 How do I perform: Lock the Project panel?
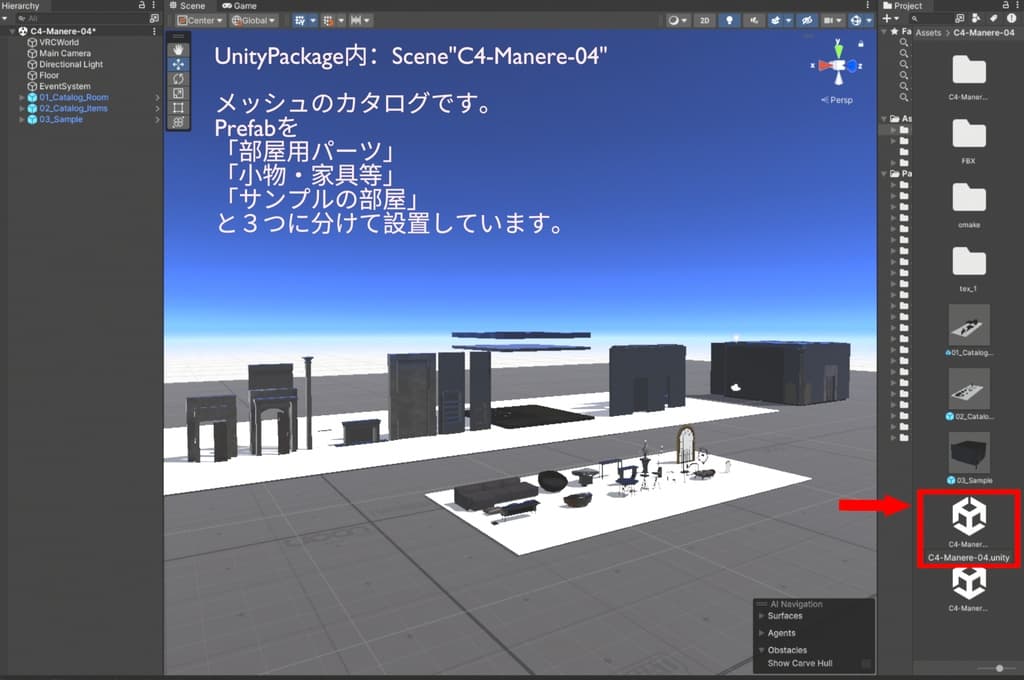[x=1006, y=5]
